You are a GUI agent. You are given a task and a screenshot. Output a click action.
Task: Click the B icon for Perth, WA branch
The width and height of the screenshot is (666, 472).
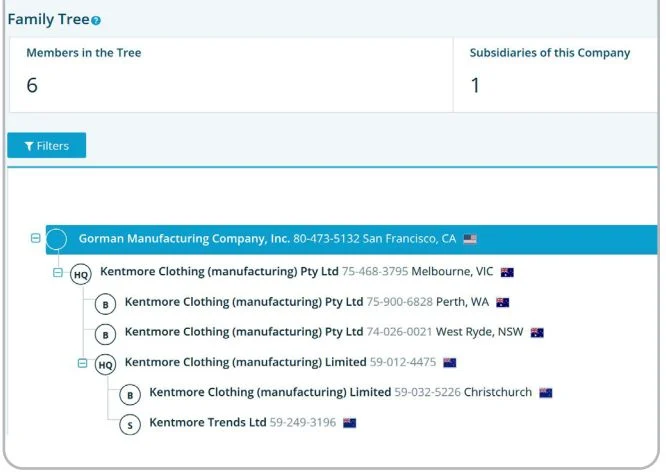105,304
